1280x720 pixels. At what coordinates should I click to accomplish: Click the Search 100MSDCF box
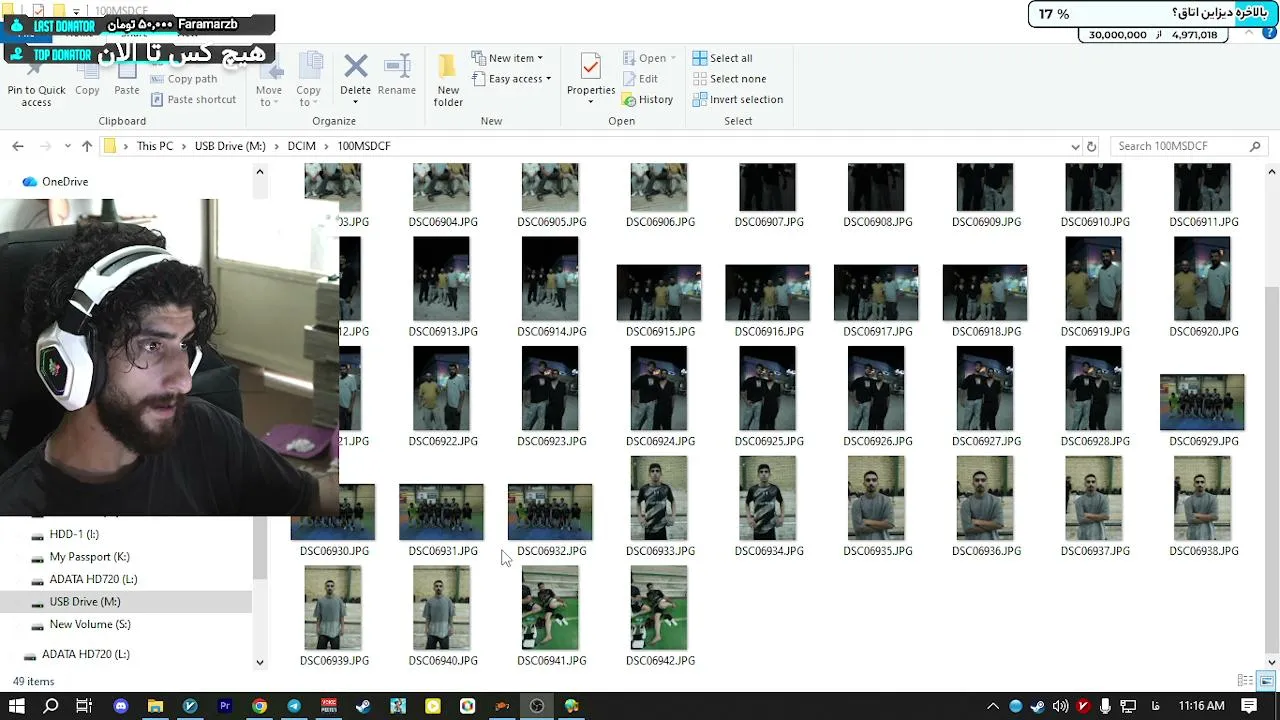click(1189, 146)
